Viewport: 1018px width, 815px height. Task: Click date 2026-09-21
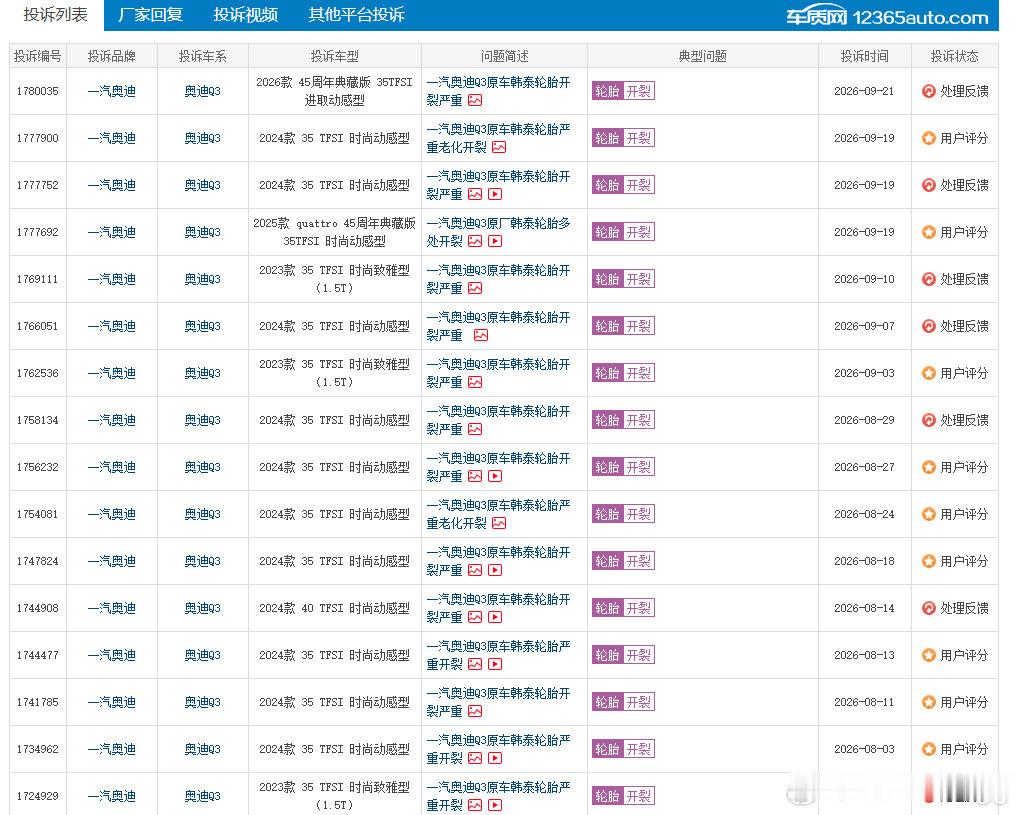click(864, 92)
